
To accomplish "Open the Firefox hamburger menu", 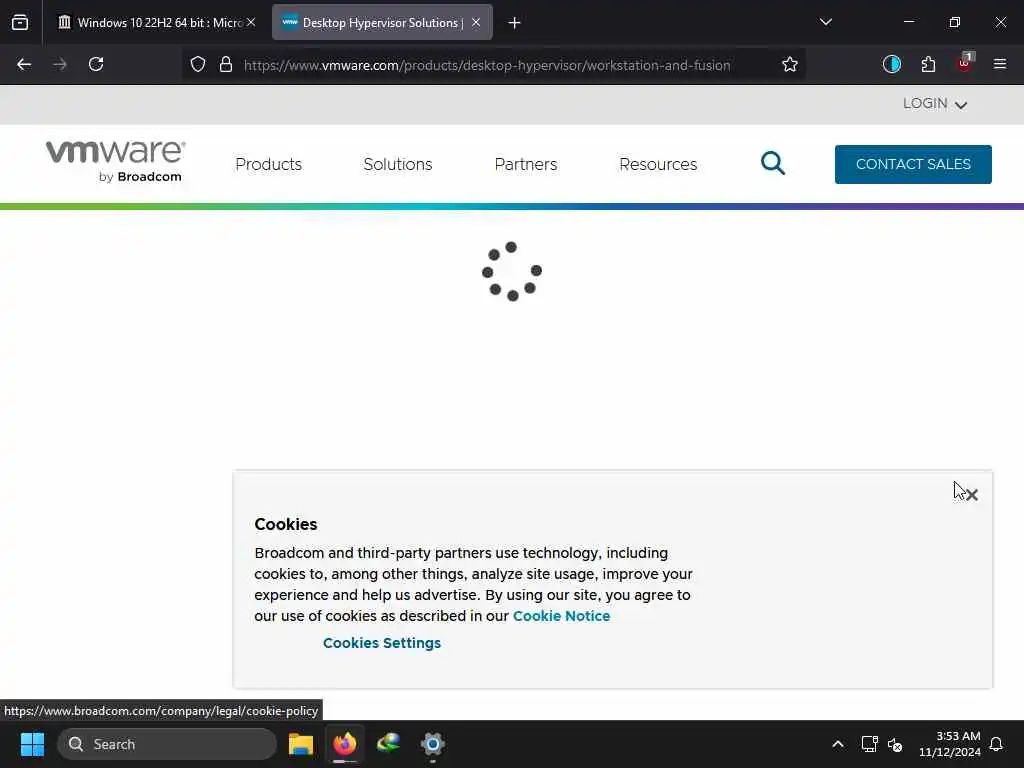I will click(1000, 65).
